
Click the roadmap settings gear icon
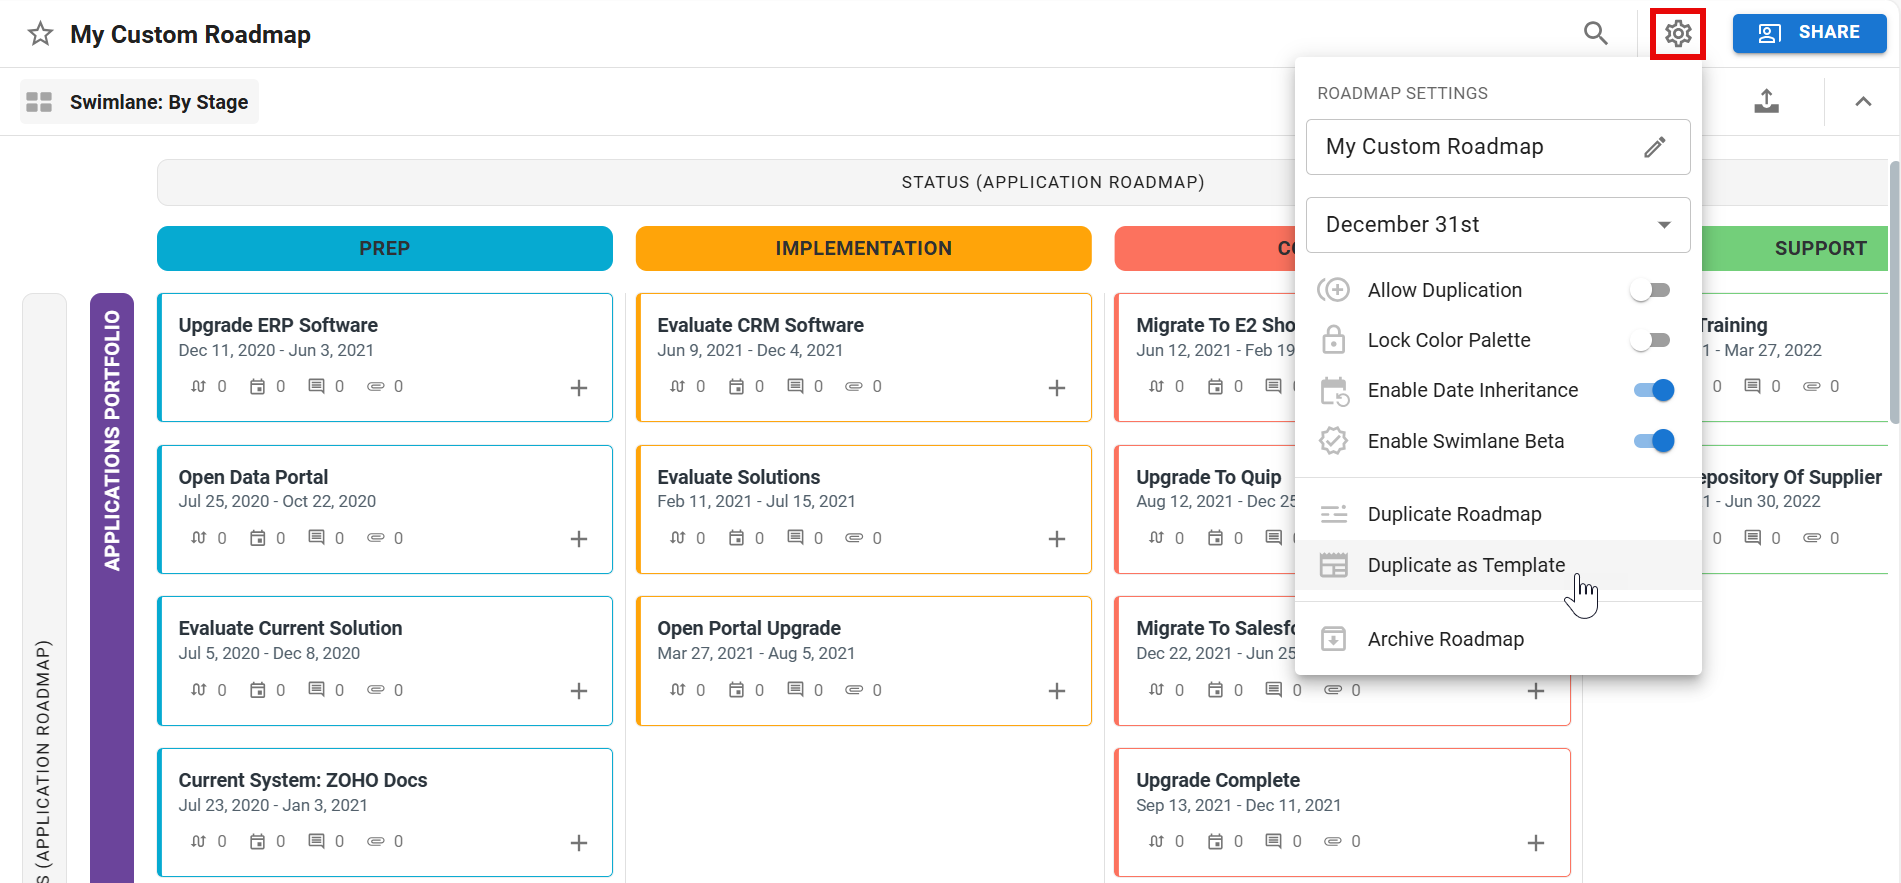pyautogui.click(x=1677, y=34)
